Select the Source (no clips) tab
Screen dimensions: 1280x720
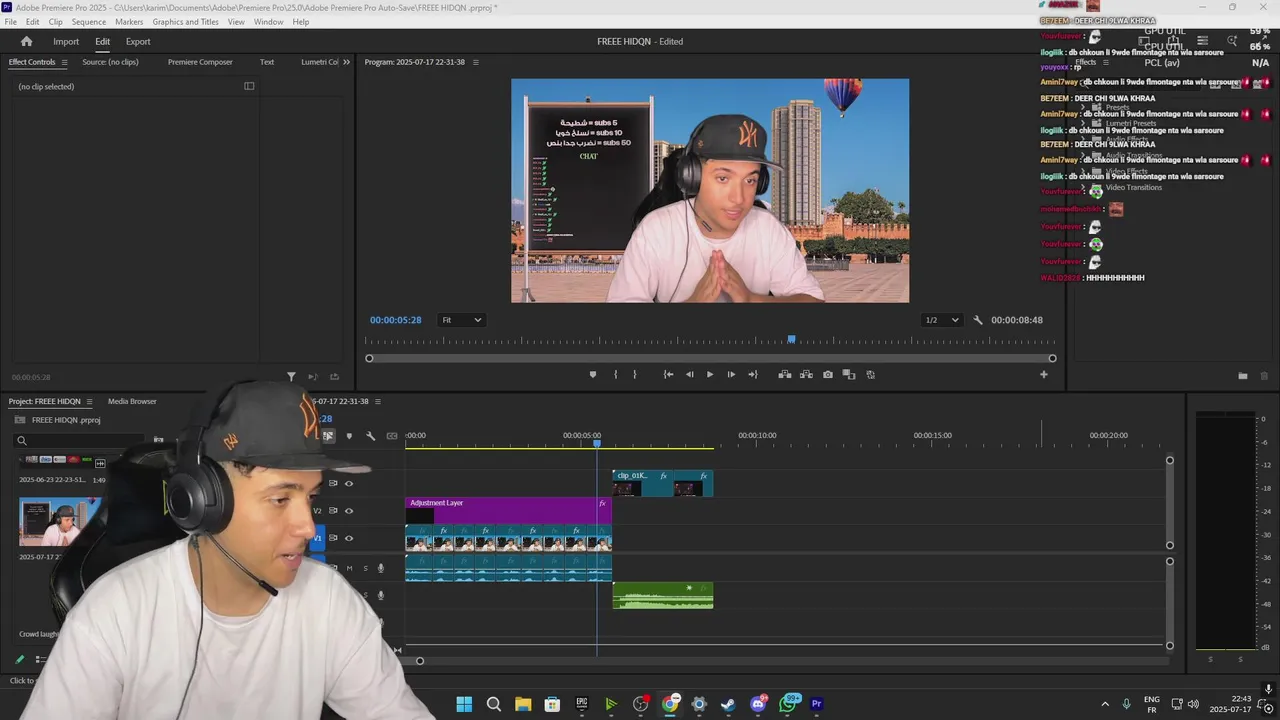(x=110, y=62)
